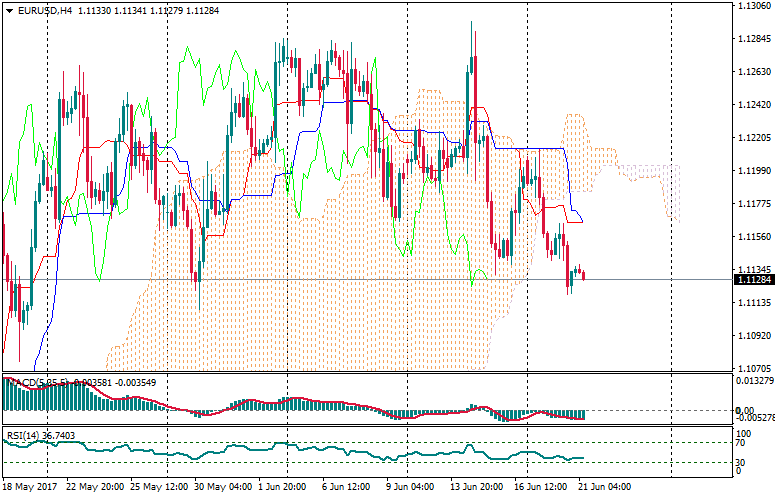775x498 pixels.
Task: Click the 21 Jun 04:00 time label
Action: [601, 487]
